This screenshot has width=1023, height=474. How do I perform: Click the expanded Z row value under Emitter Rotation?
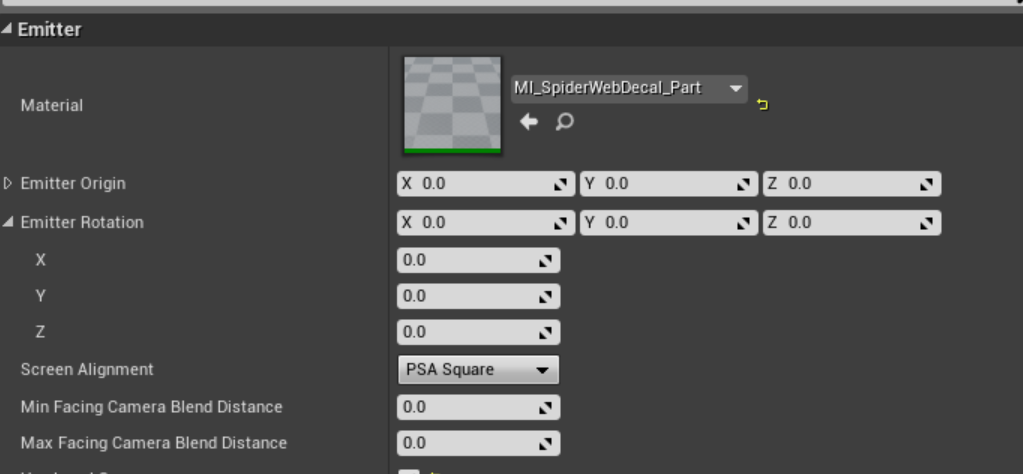[467, 332]
